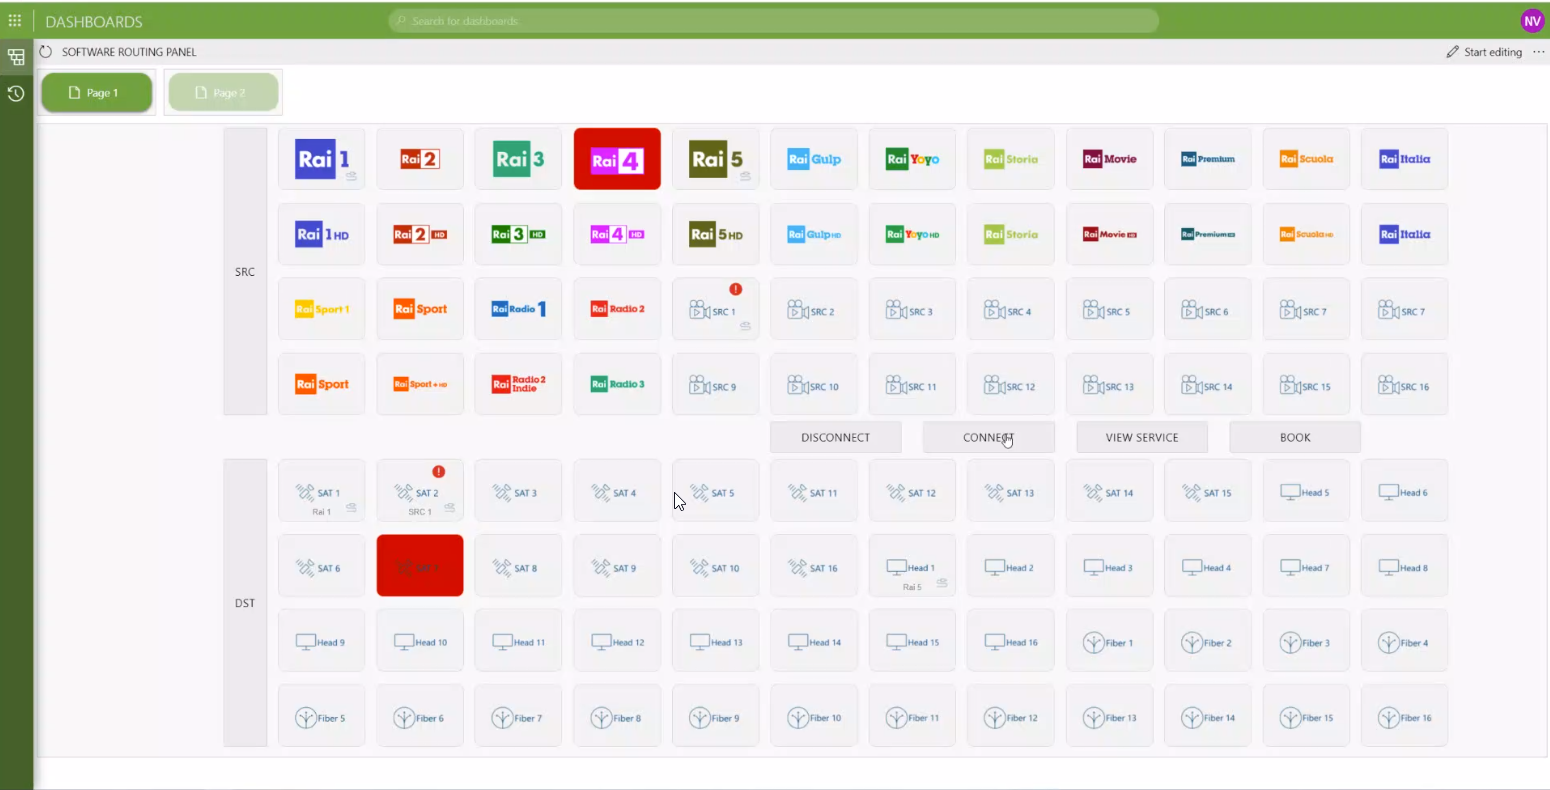Select the SAT 2 destination with alert
The image size is (1550, 790).
[x=420, y=490]
